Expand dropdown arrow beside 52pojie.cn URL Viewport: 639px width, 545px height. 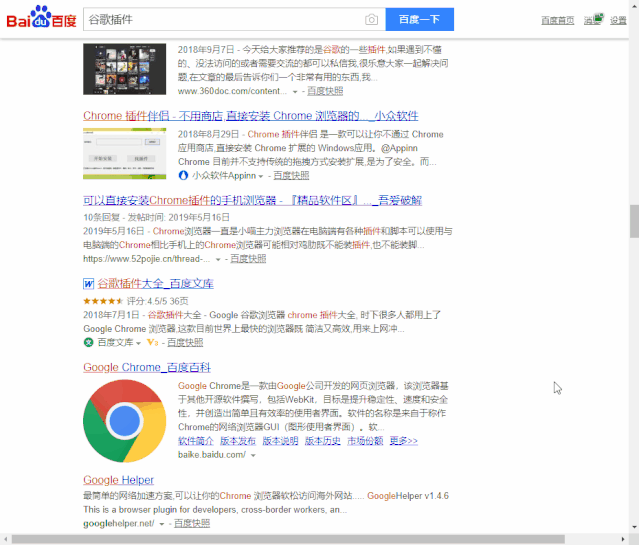(x=218, y=259)
